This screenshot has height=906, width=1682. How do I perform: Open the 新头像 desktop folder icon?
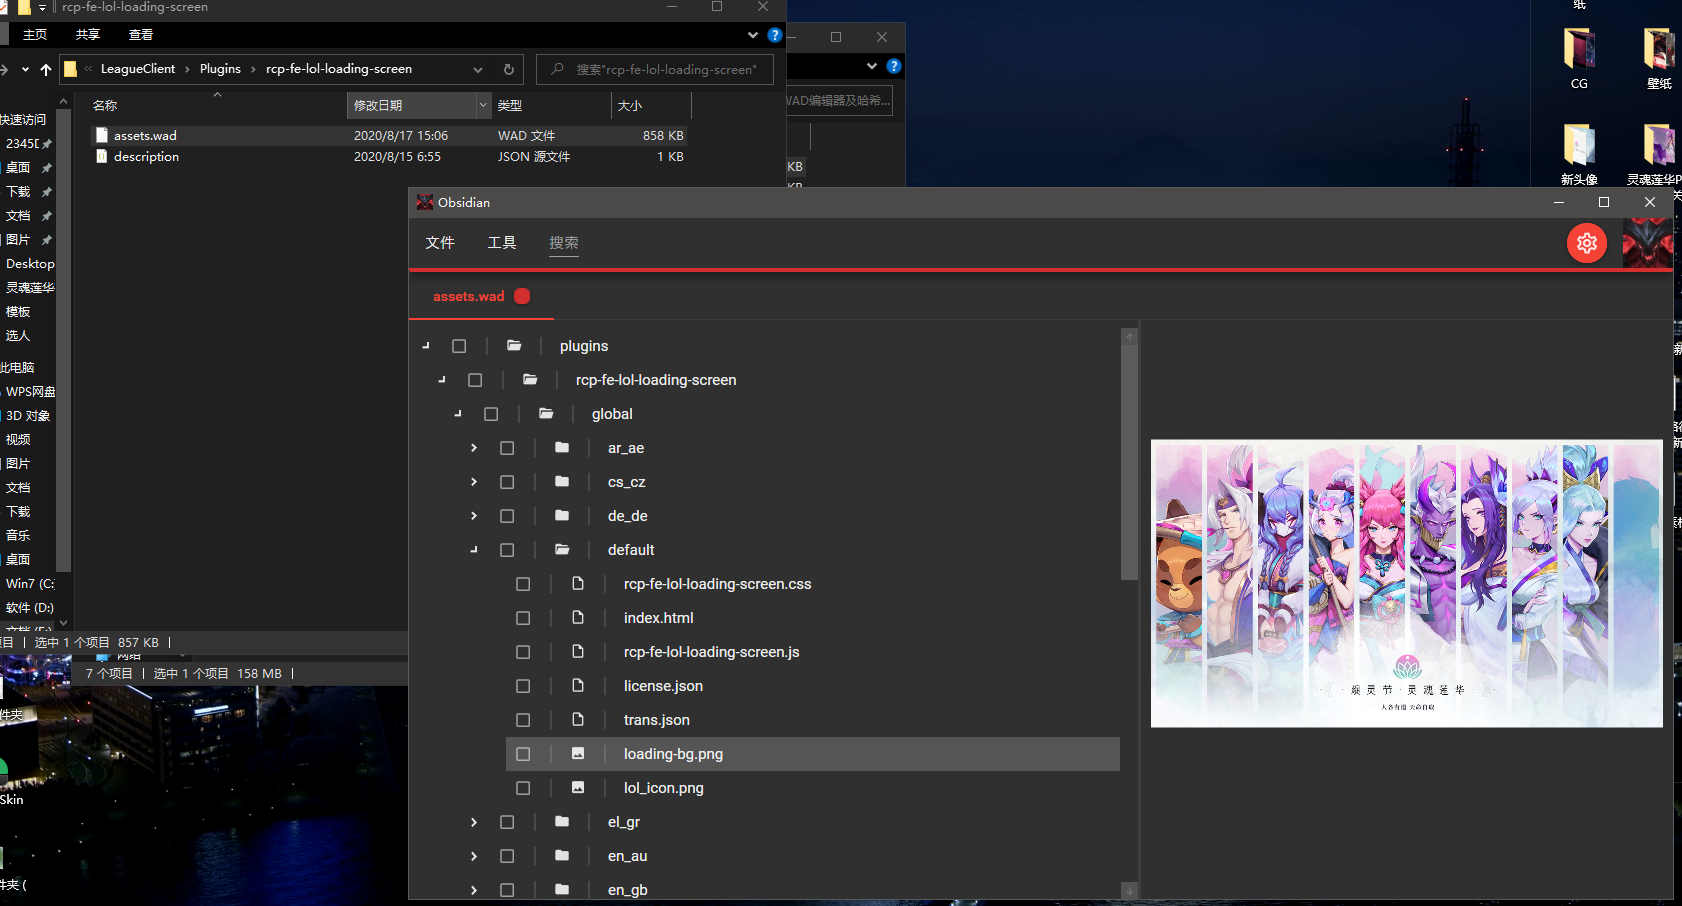pyautogui.click(x=1579, y=144)
